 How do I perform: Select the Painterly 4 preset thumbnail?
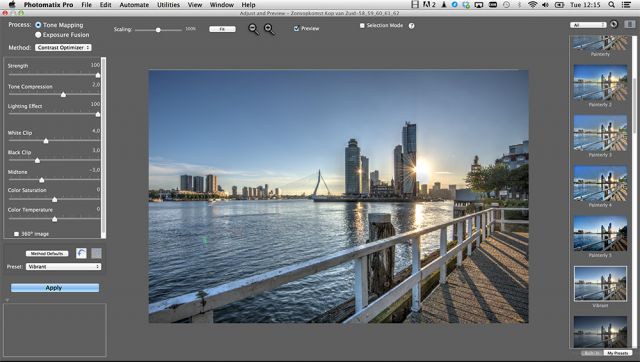pos(600,183)
